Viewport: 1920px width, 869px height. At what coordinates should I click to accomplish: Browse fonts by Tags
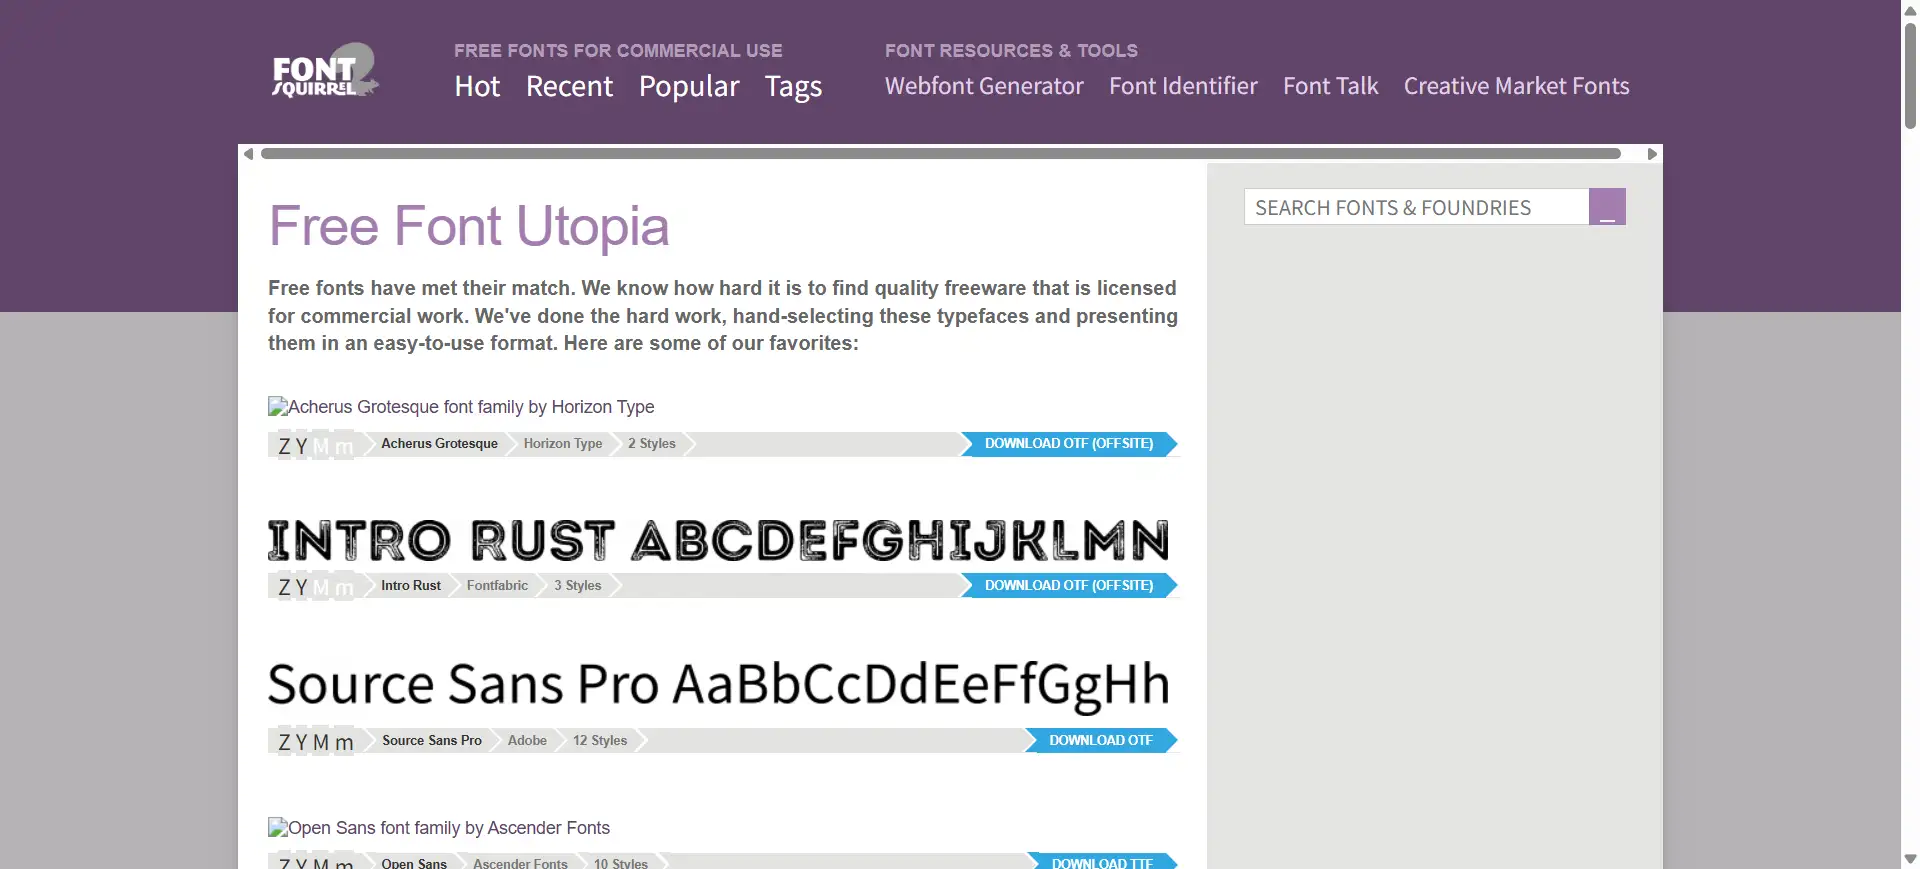pyautogui.click(x=793, y=87)
